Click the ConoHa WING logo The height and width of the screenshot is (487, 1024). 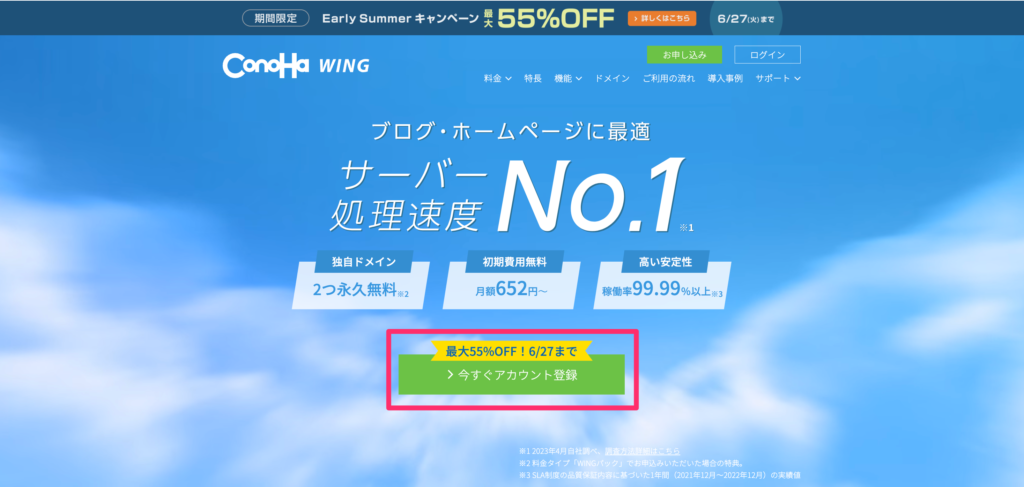[x=296, y=65]
